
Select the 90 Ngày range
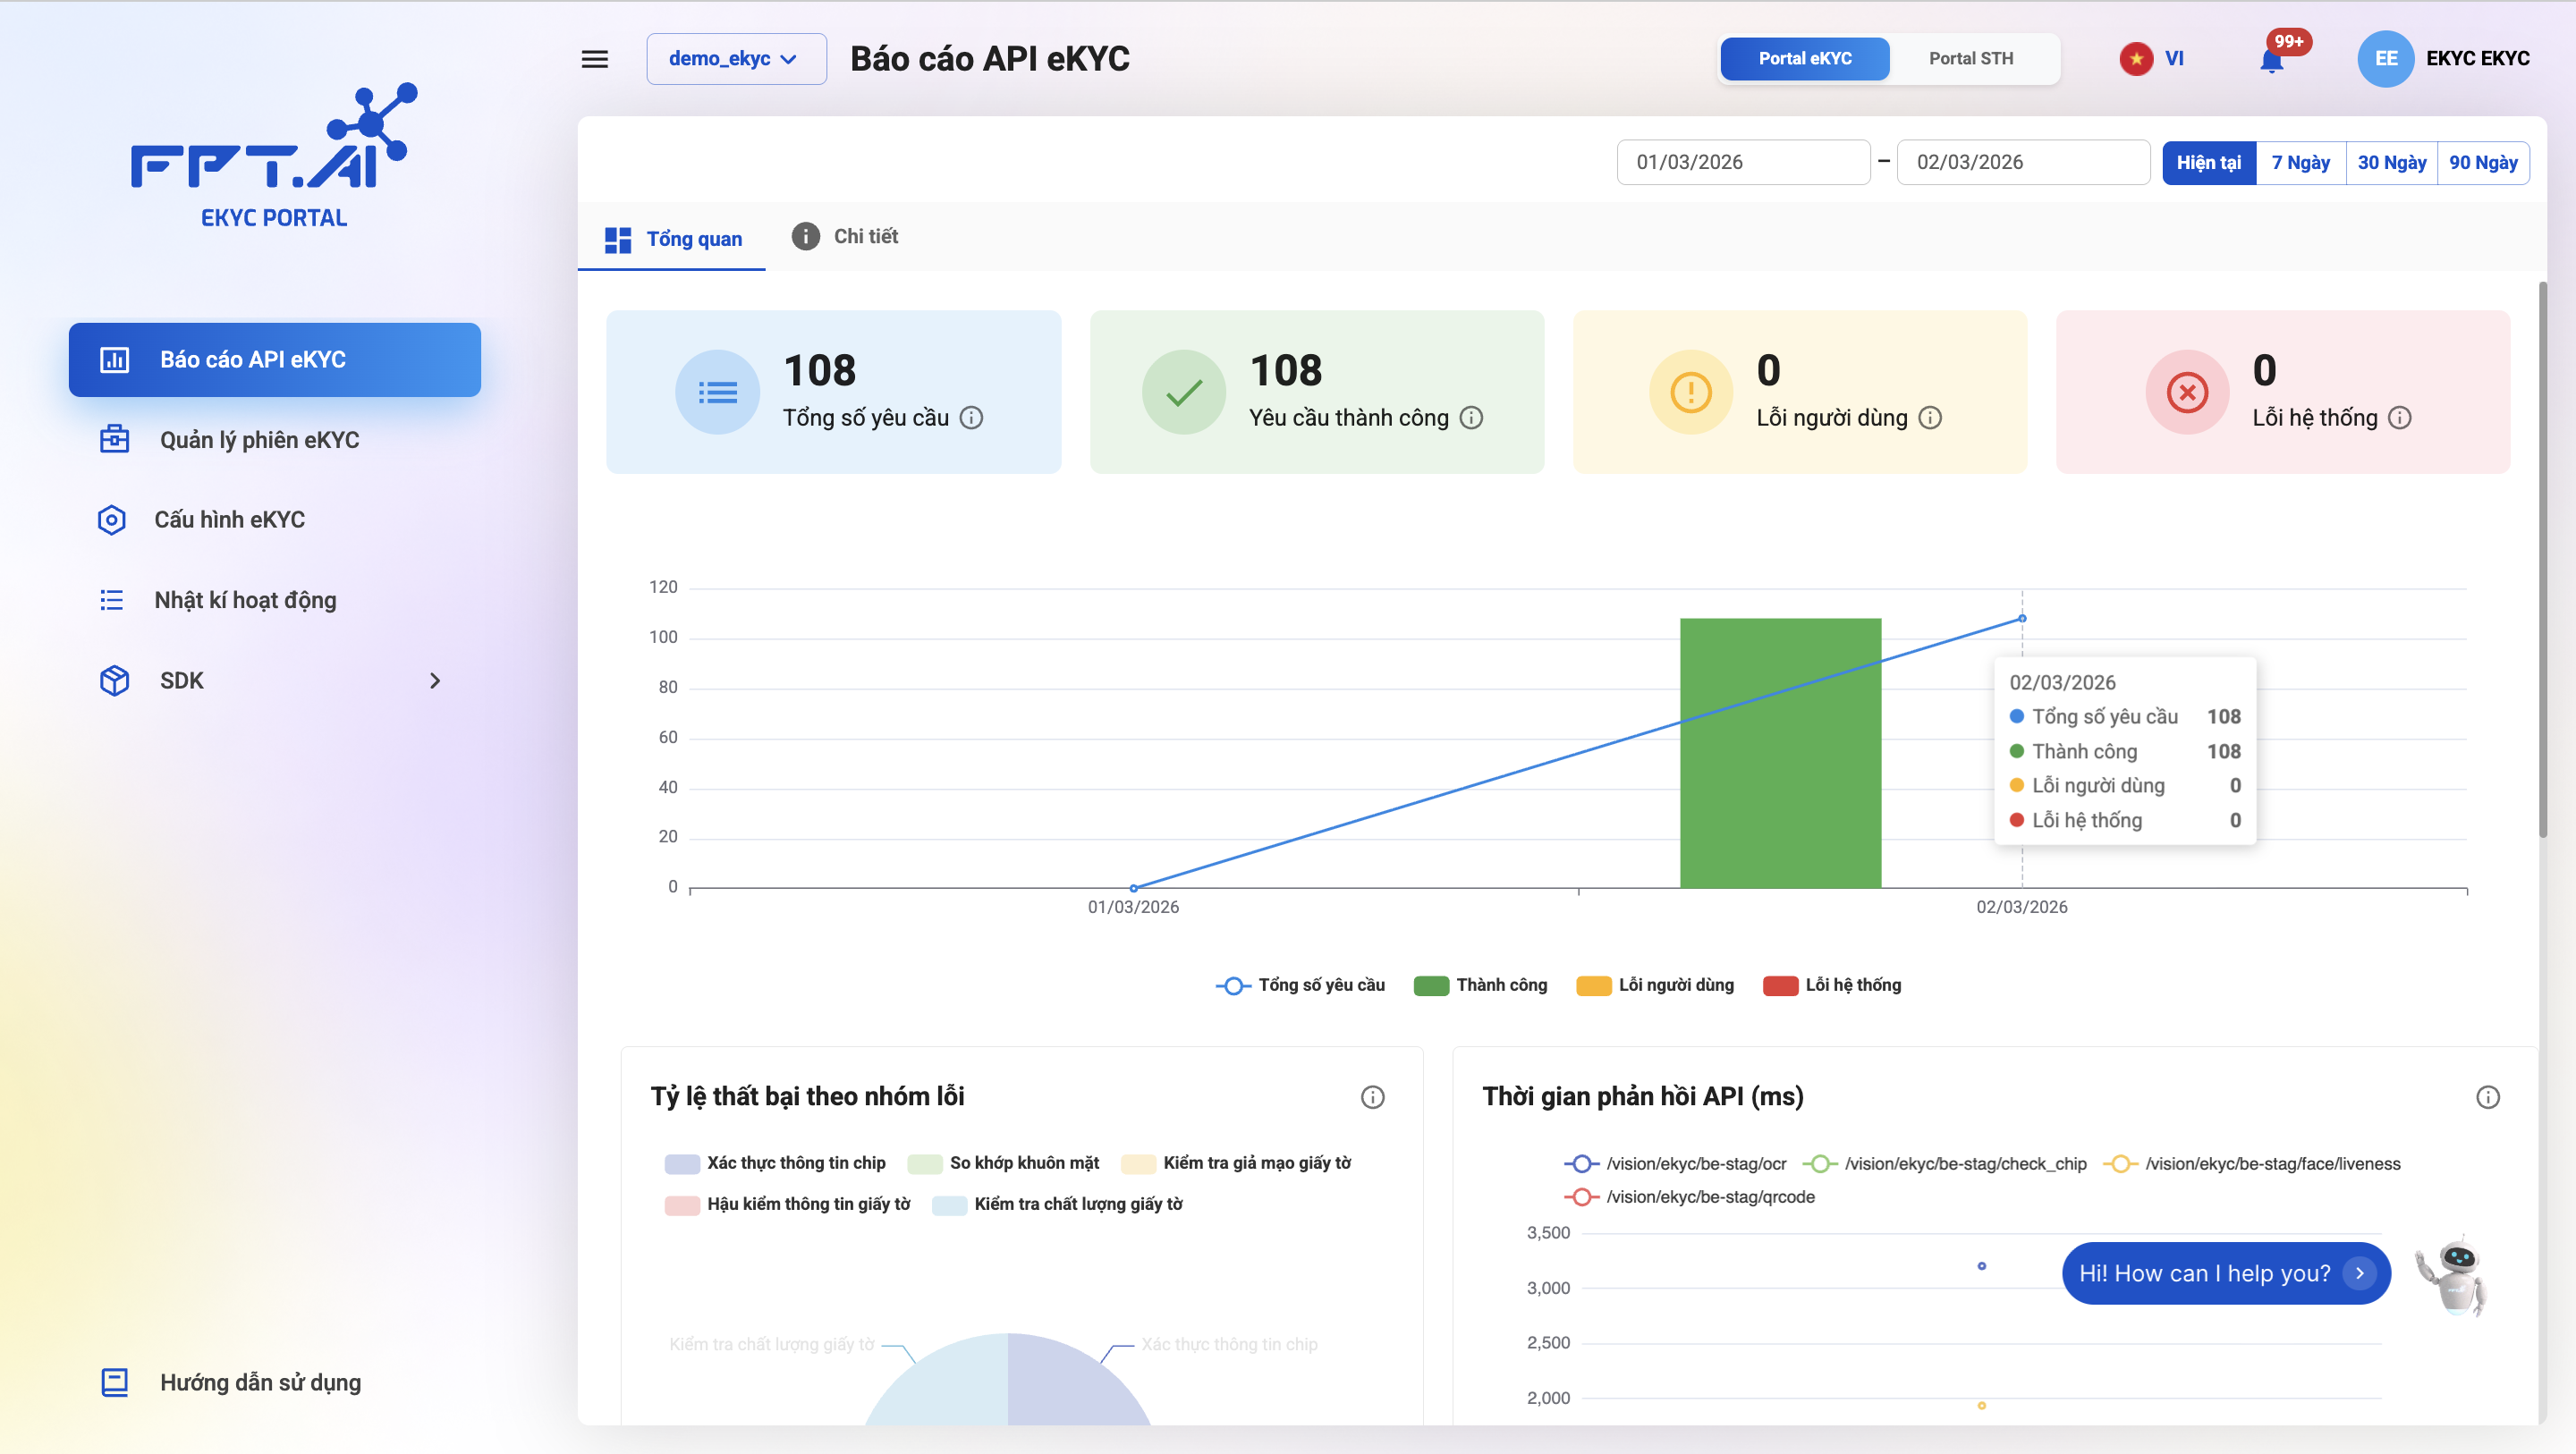[2483, 163]
